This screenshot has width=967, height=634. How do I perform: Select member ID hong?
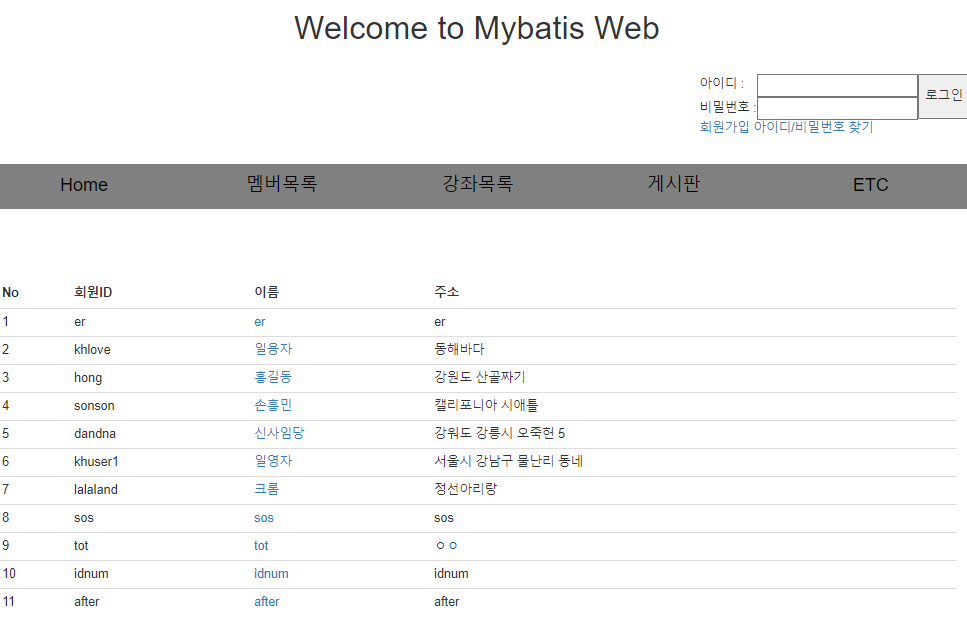(88, 378)
